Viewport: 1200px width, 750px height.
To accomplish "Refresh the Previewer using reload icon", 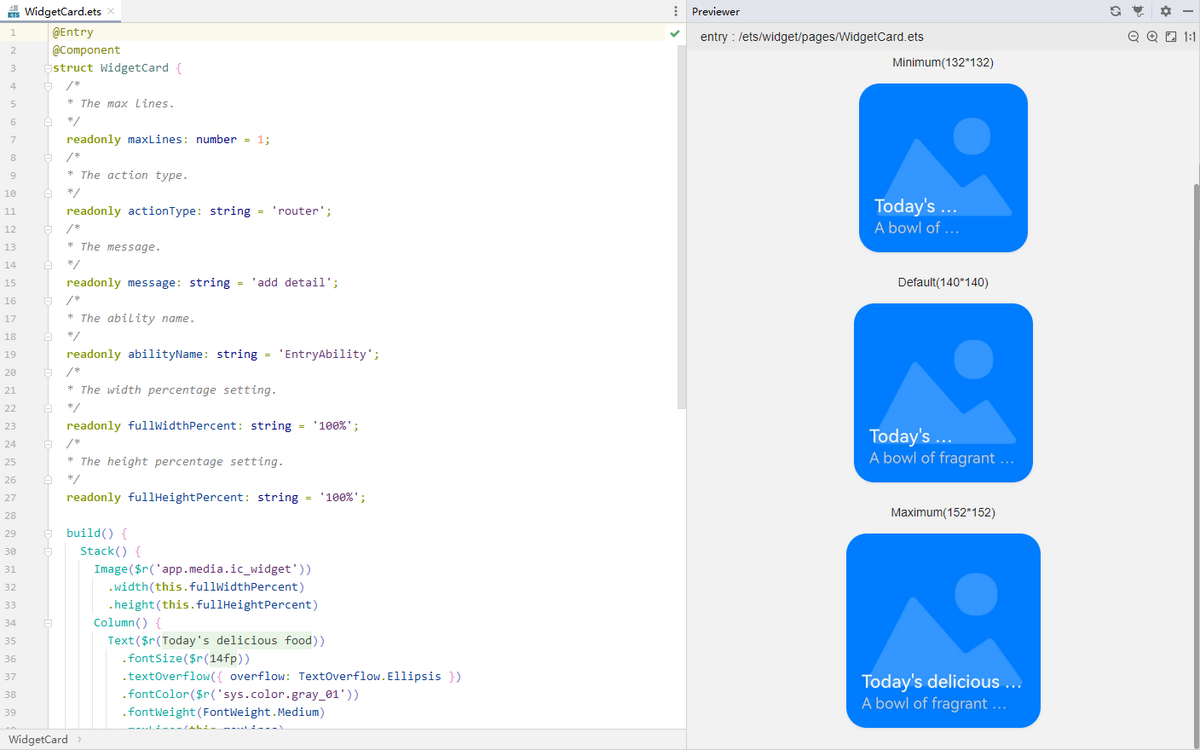I will coord(1116,11).
